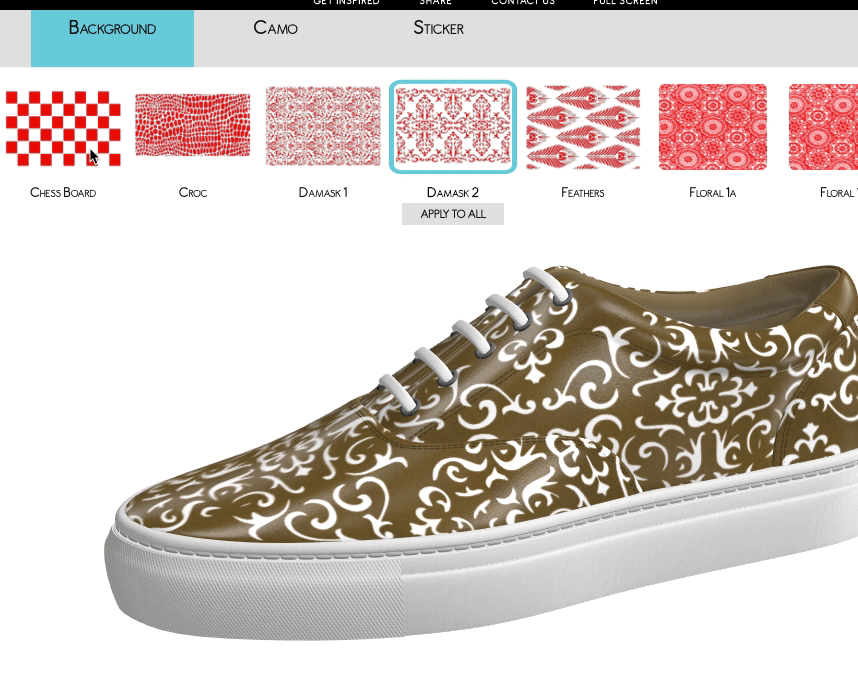The image size is (858, 676).
Task: Open the Sticker tab
Action: tap(438, 28)
